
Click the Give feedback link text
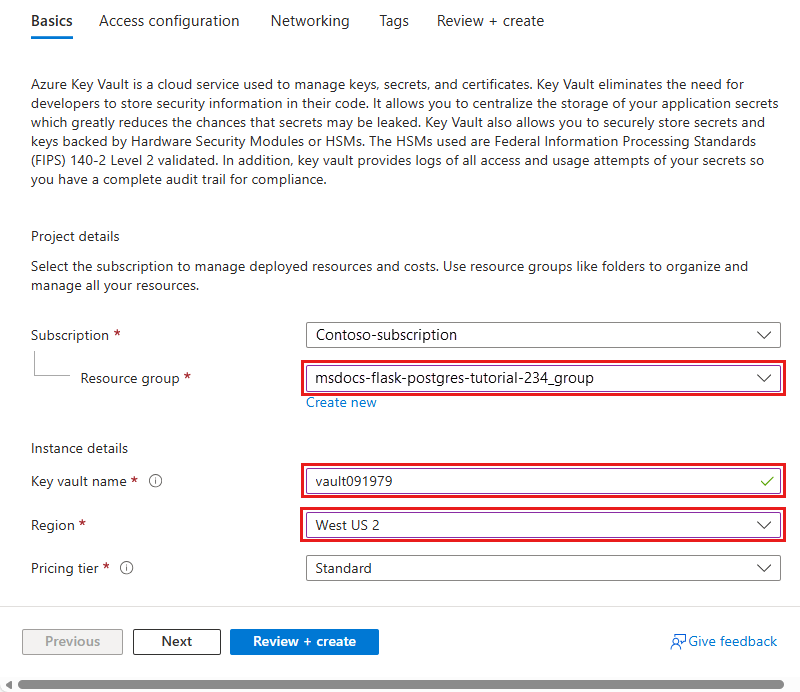[x=733, y=642]
